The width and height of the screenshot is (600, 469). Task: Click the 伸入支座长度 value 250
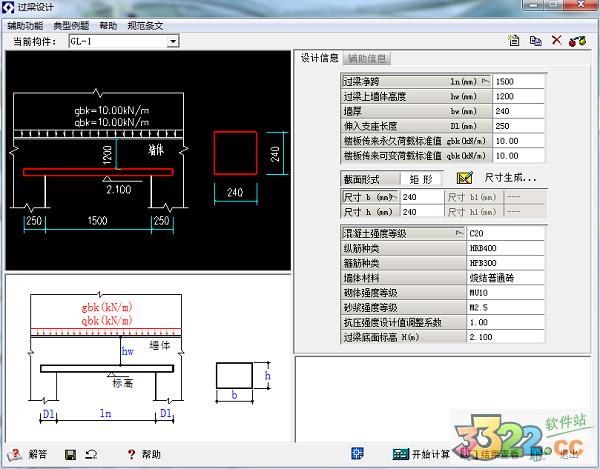coord(518,126)
